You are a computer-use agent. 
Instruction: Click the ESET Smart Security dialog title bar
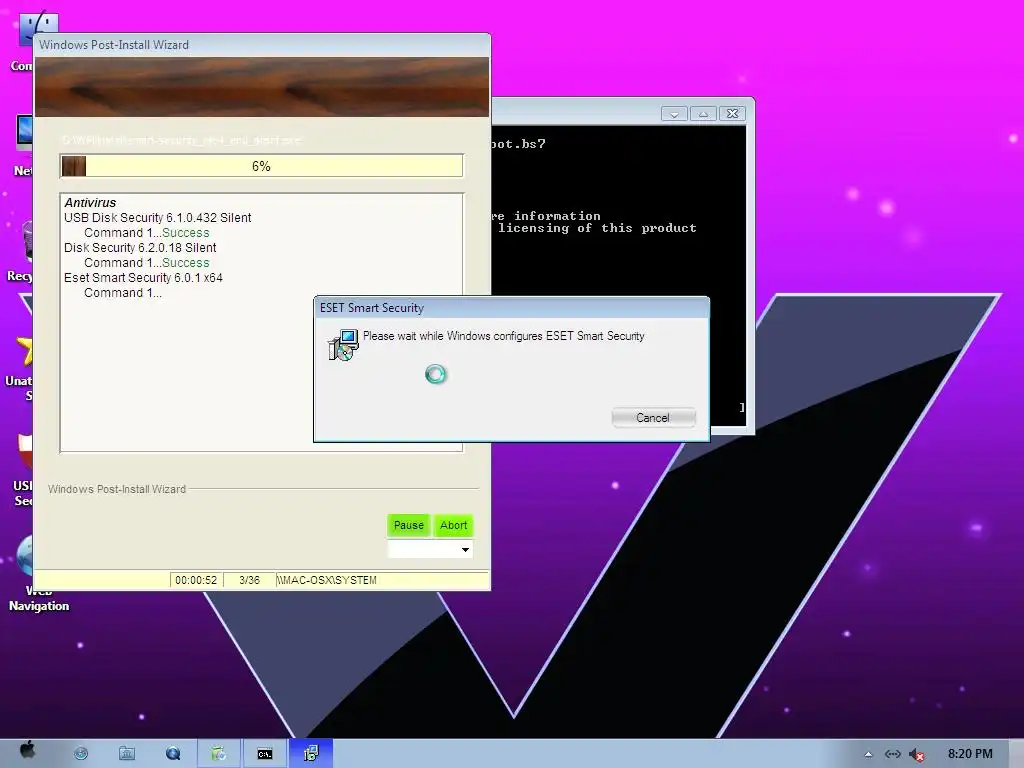(x=511, y=308)
